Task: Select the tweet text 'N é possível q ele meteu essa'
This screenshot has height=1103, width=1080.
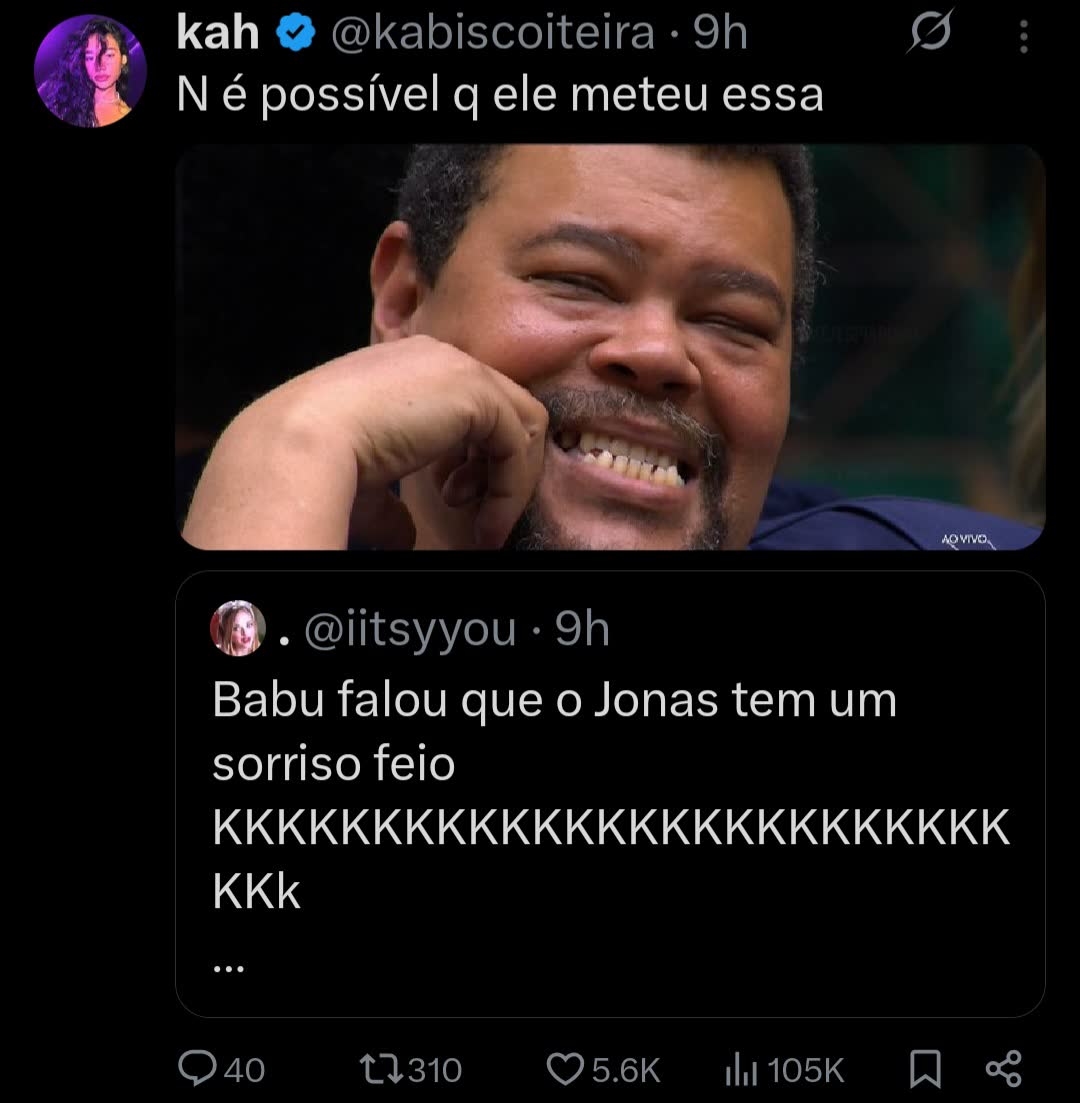Action: tap(500, 95)
